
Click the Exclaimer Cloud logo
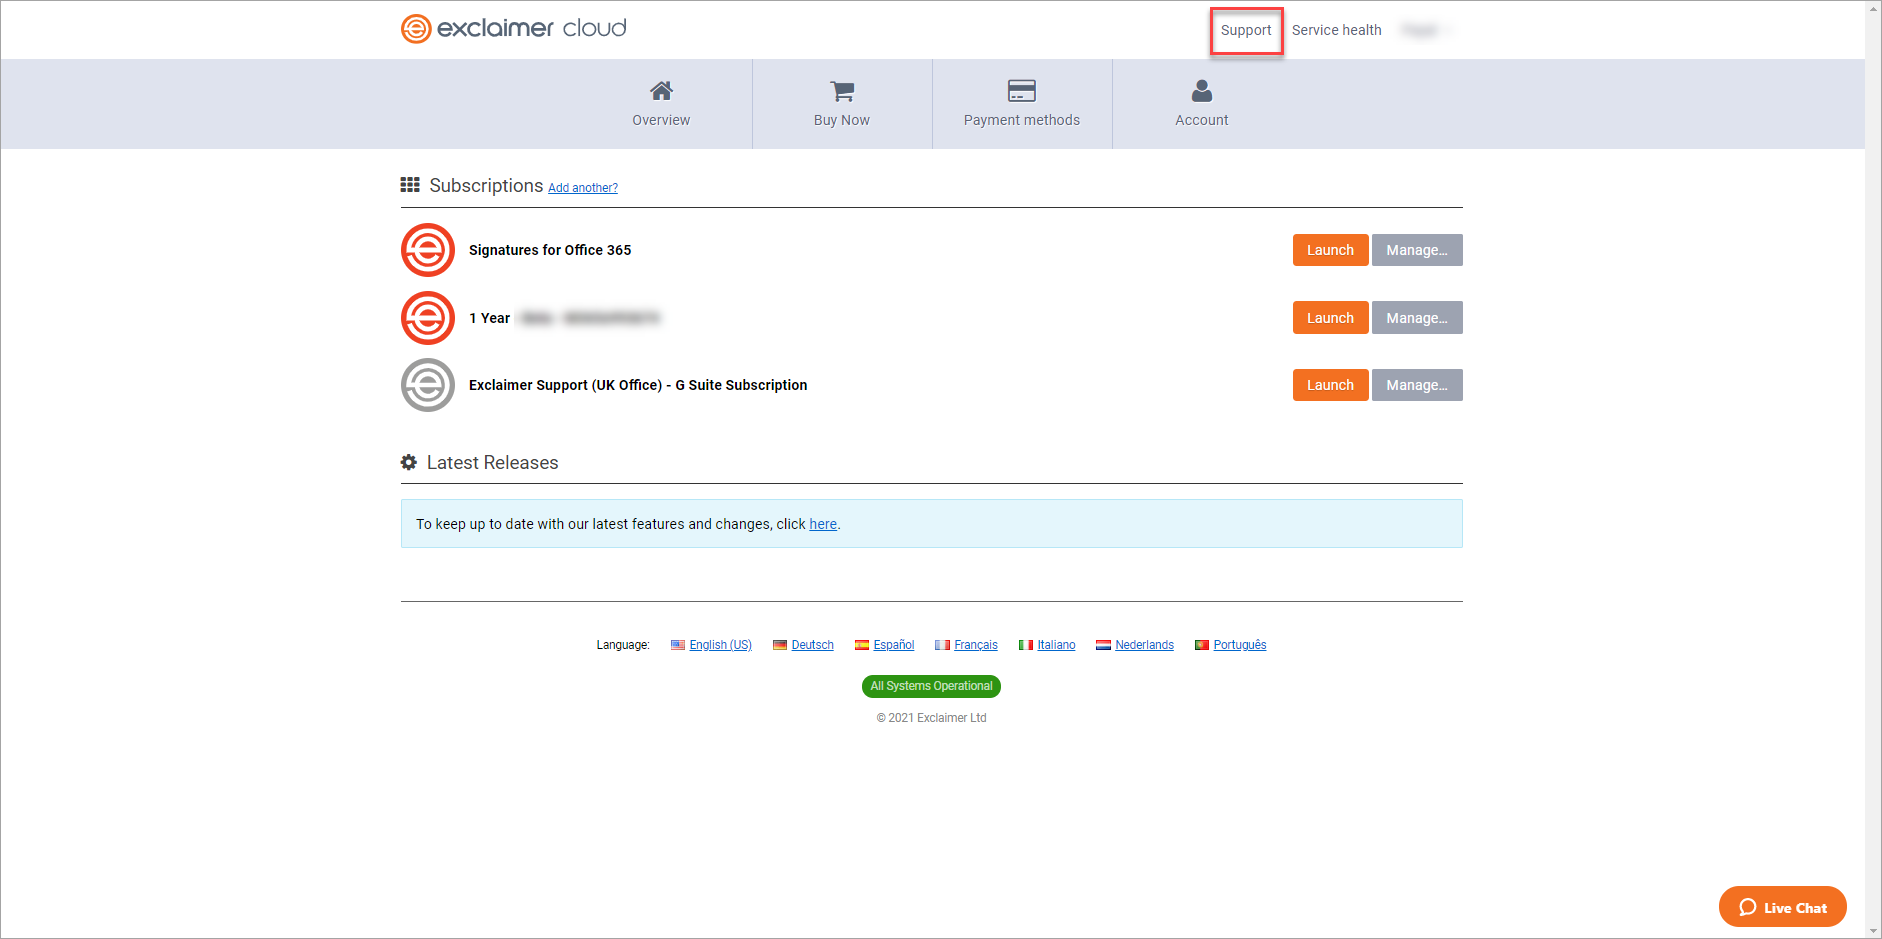click(514, 28)
